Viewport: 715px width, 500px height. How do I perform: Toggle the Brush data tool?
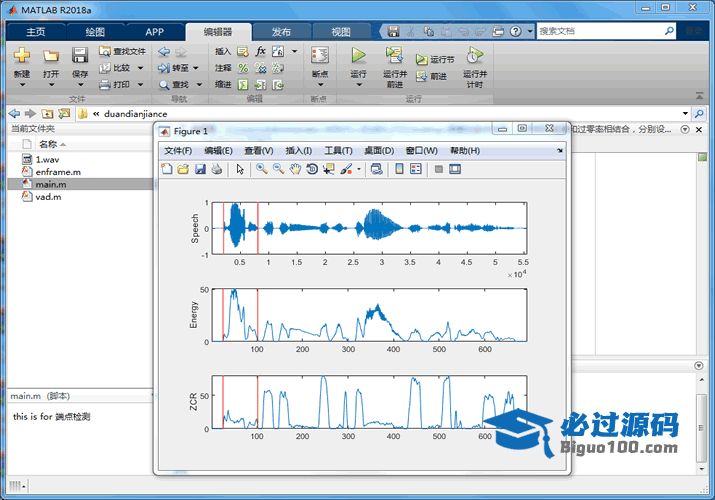pyautogui.click(x=347, y=169)
